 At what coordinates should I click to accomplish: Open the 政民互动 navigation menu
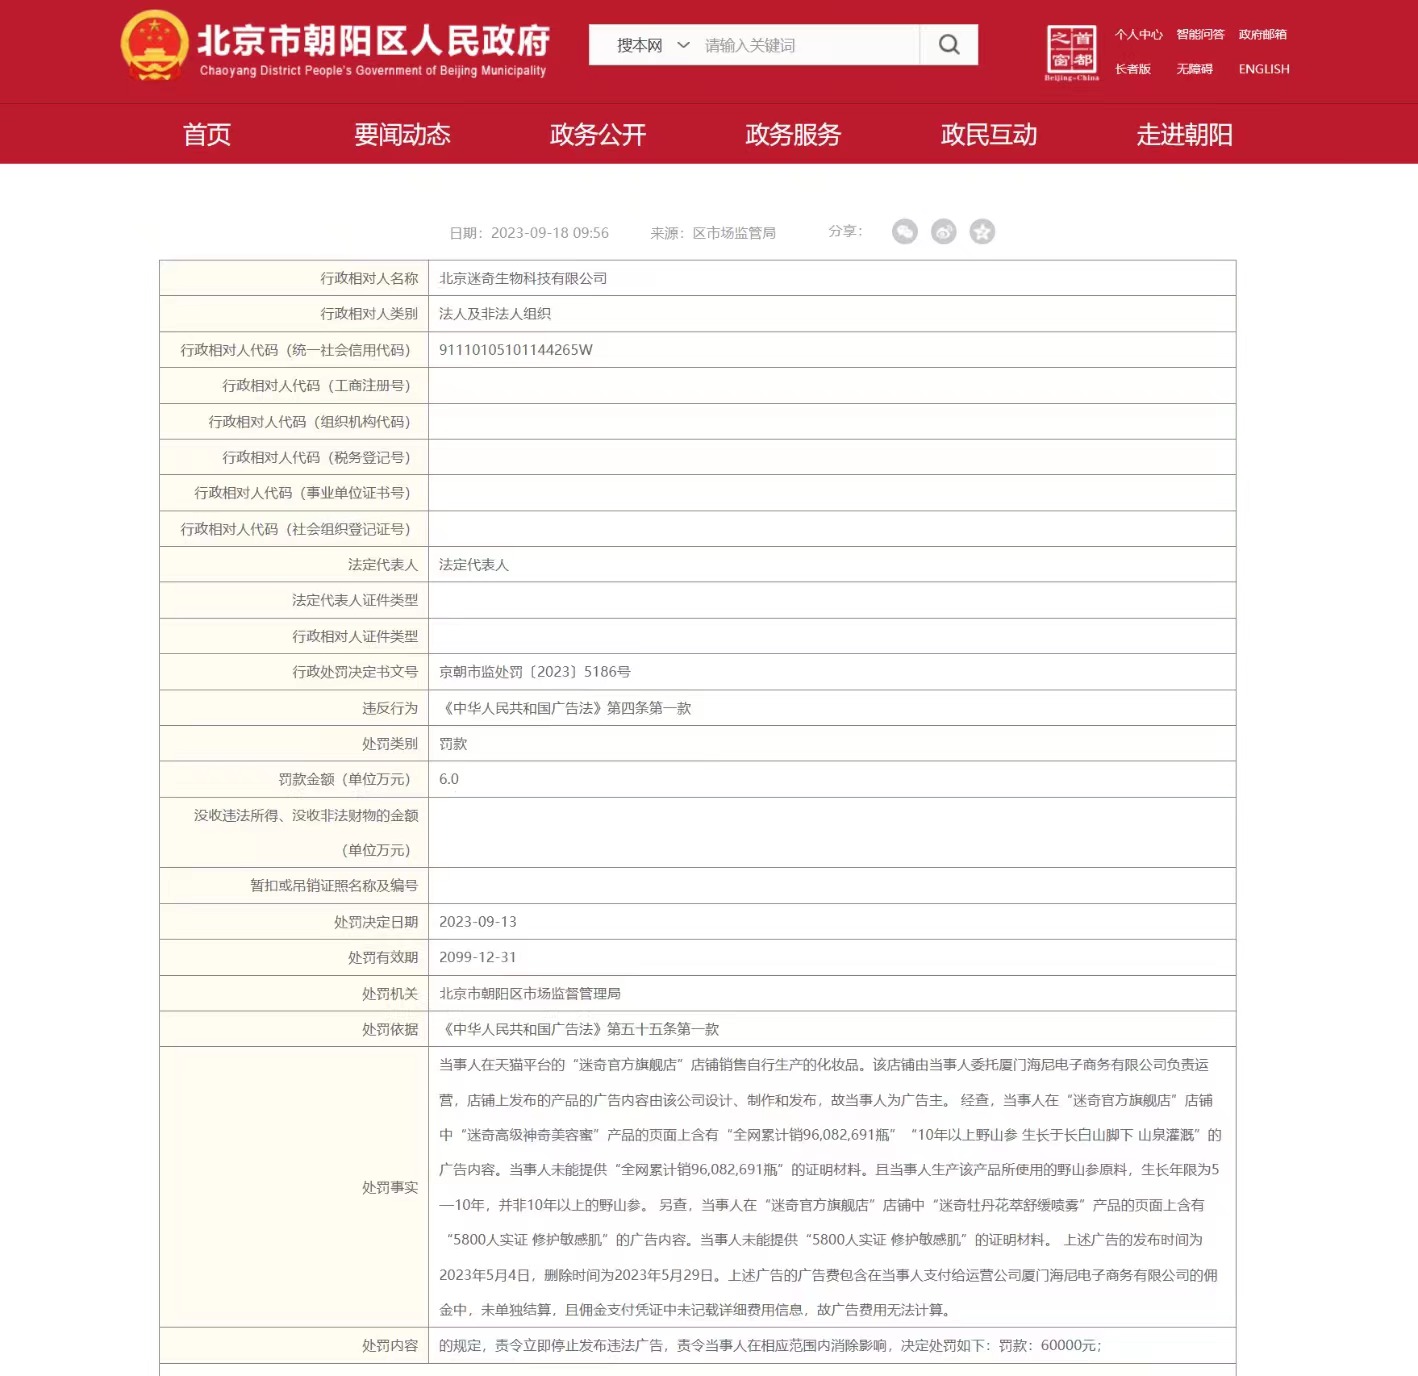989,134
